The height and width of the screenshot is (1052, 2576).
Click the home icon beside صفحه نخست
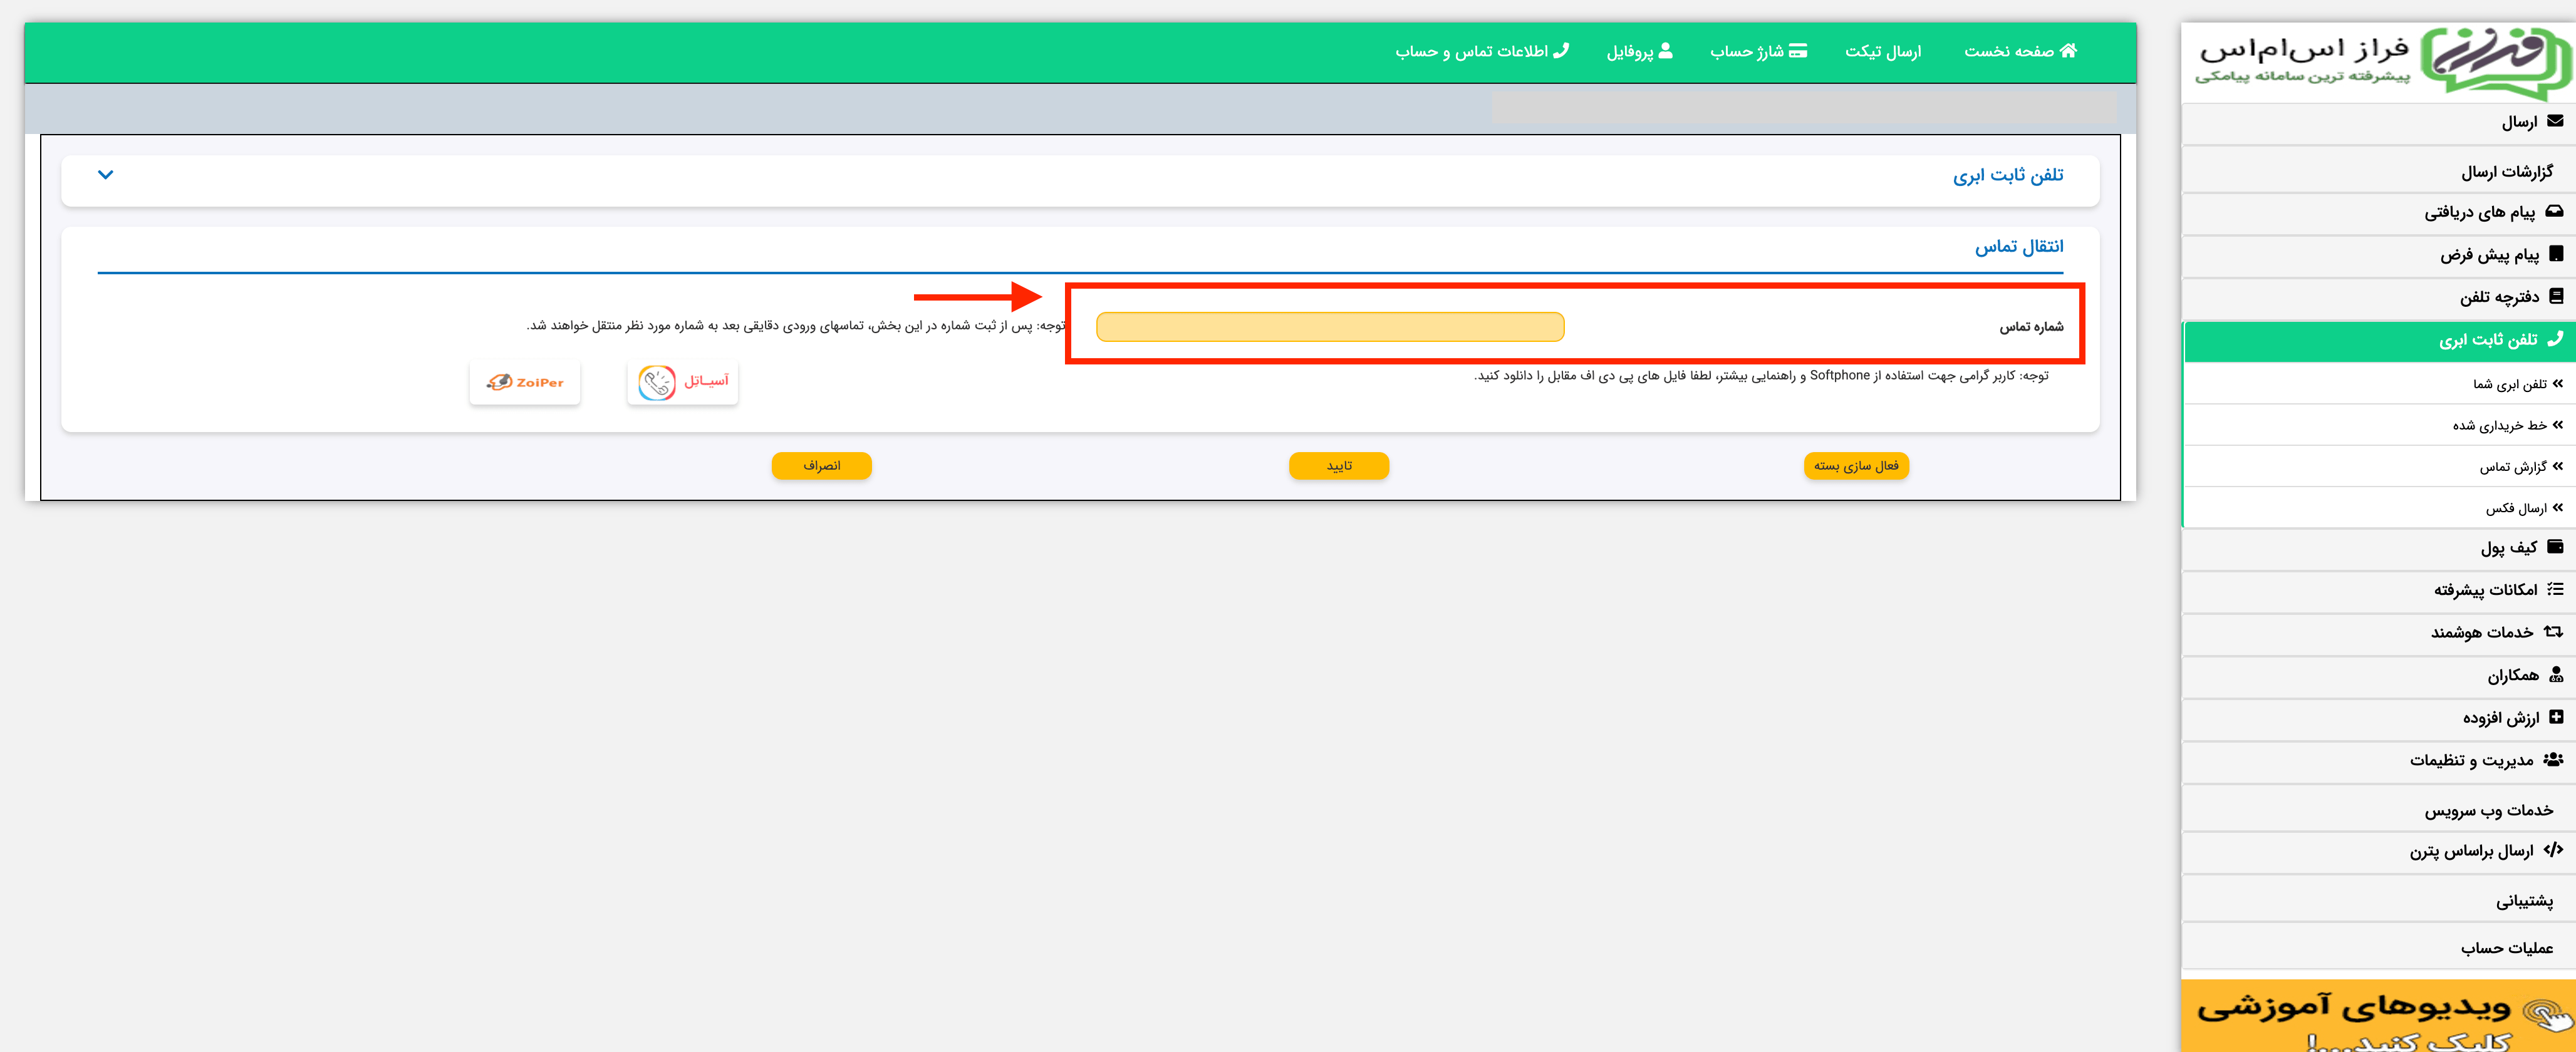tap(2067, 50)
